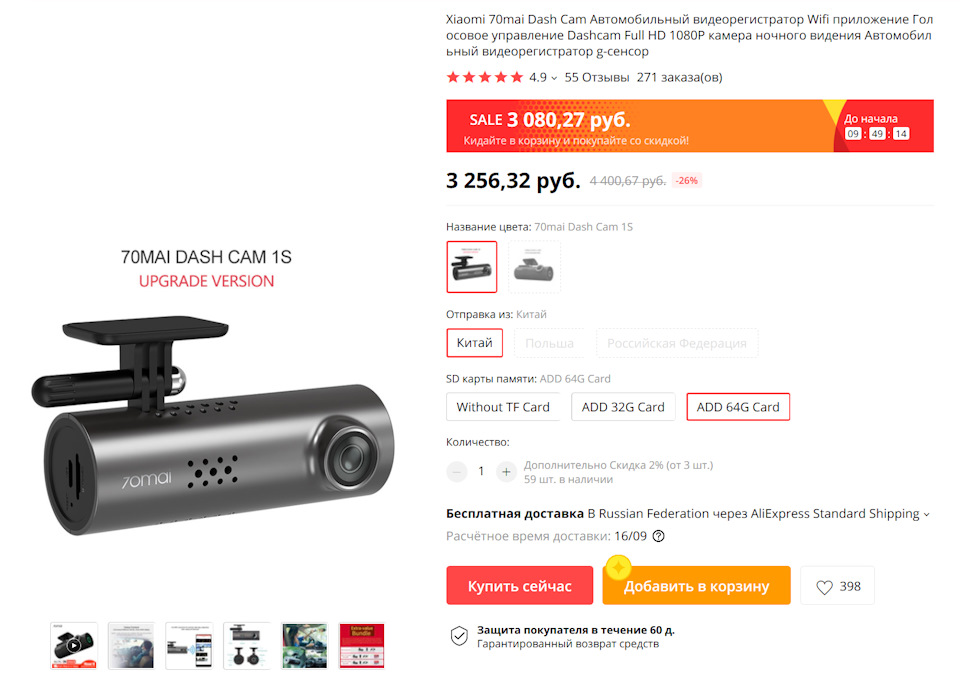Viewport: 960px width, 687px height.
Task: Expand AliExpress Standard Shipping options chevron
Action: (926, 514)
